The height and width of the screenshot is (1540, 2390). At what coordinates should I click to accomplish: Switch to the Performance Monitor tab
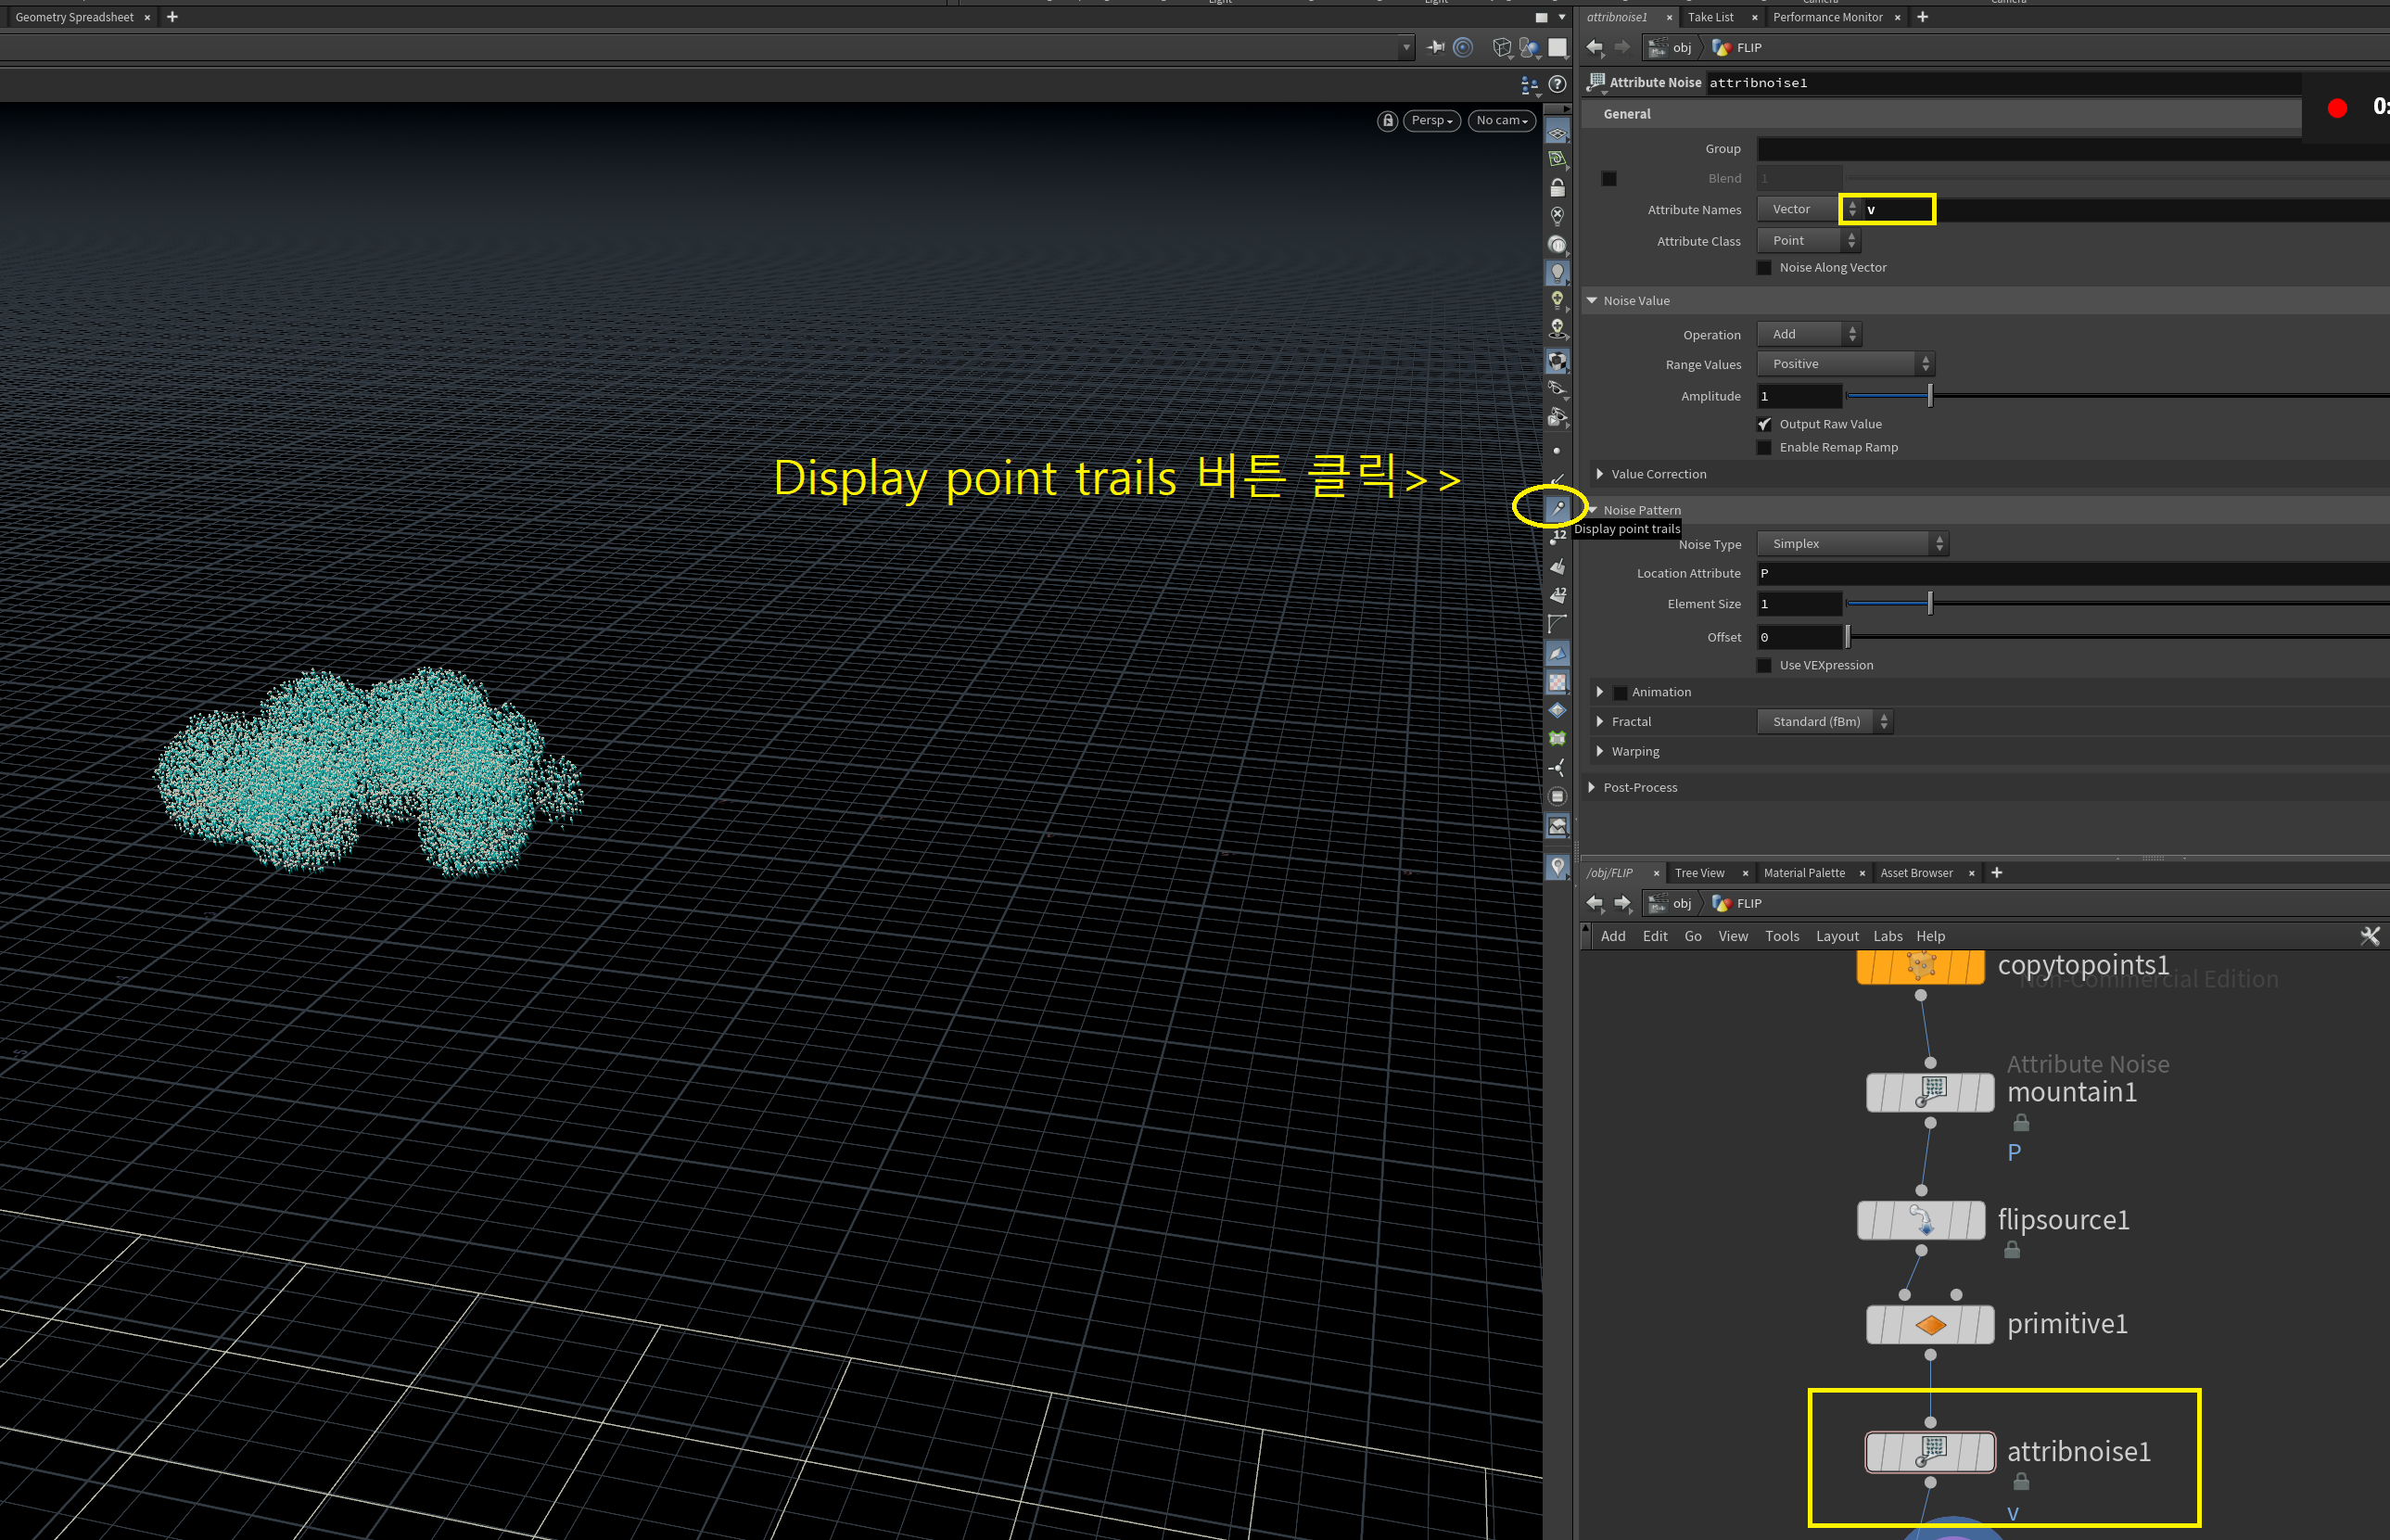pyautogui.click(x=1826, y=17)
